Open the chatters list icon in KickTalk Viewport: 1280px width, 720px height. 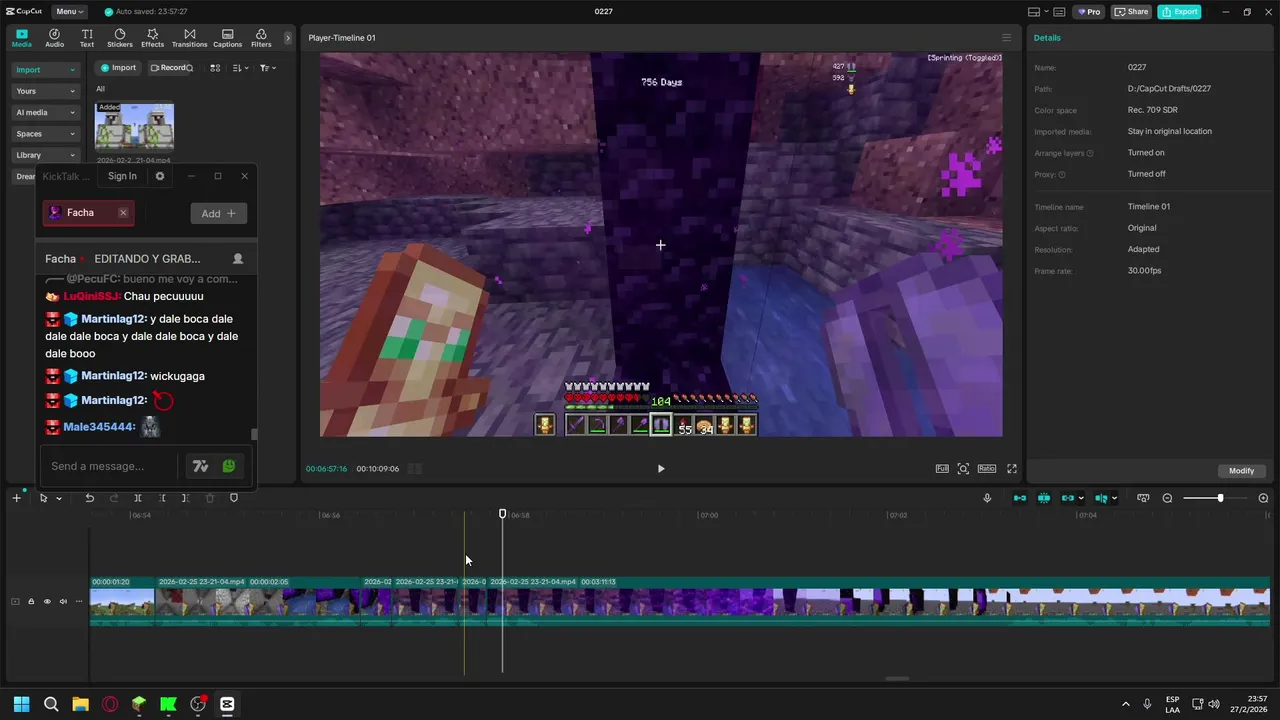[237, 258]
